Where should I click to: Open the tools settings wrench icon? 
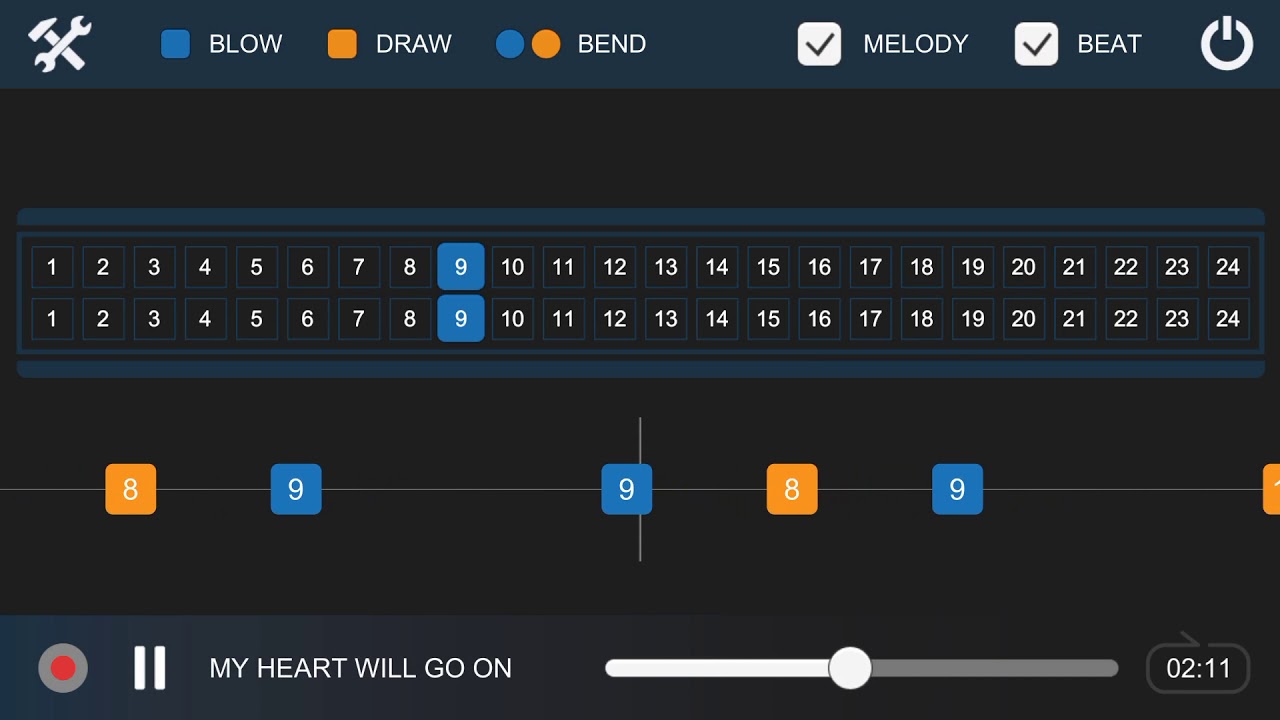60,44
